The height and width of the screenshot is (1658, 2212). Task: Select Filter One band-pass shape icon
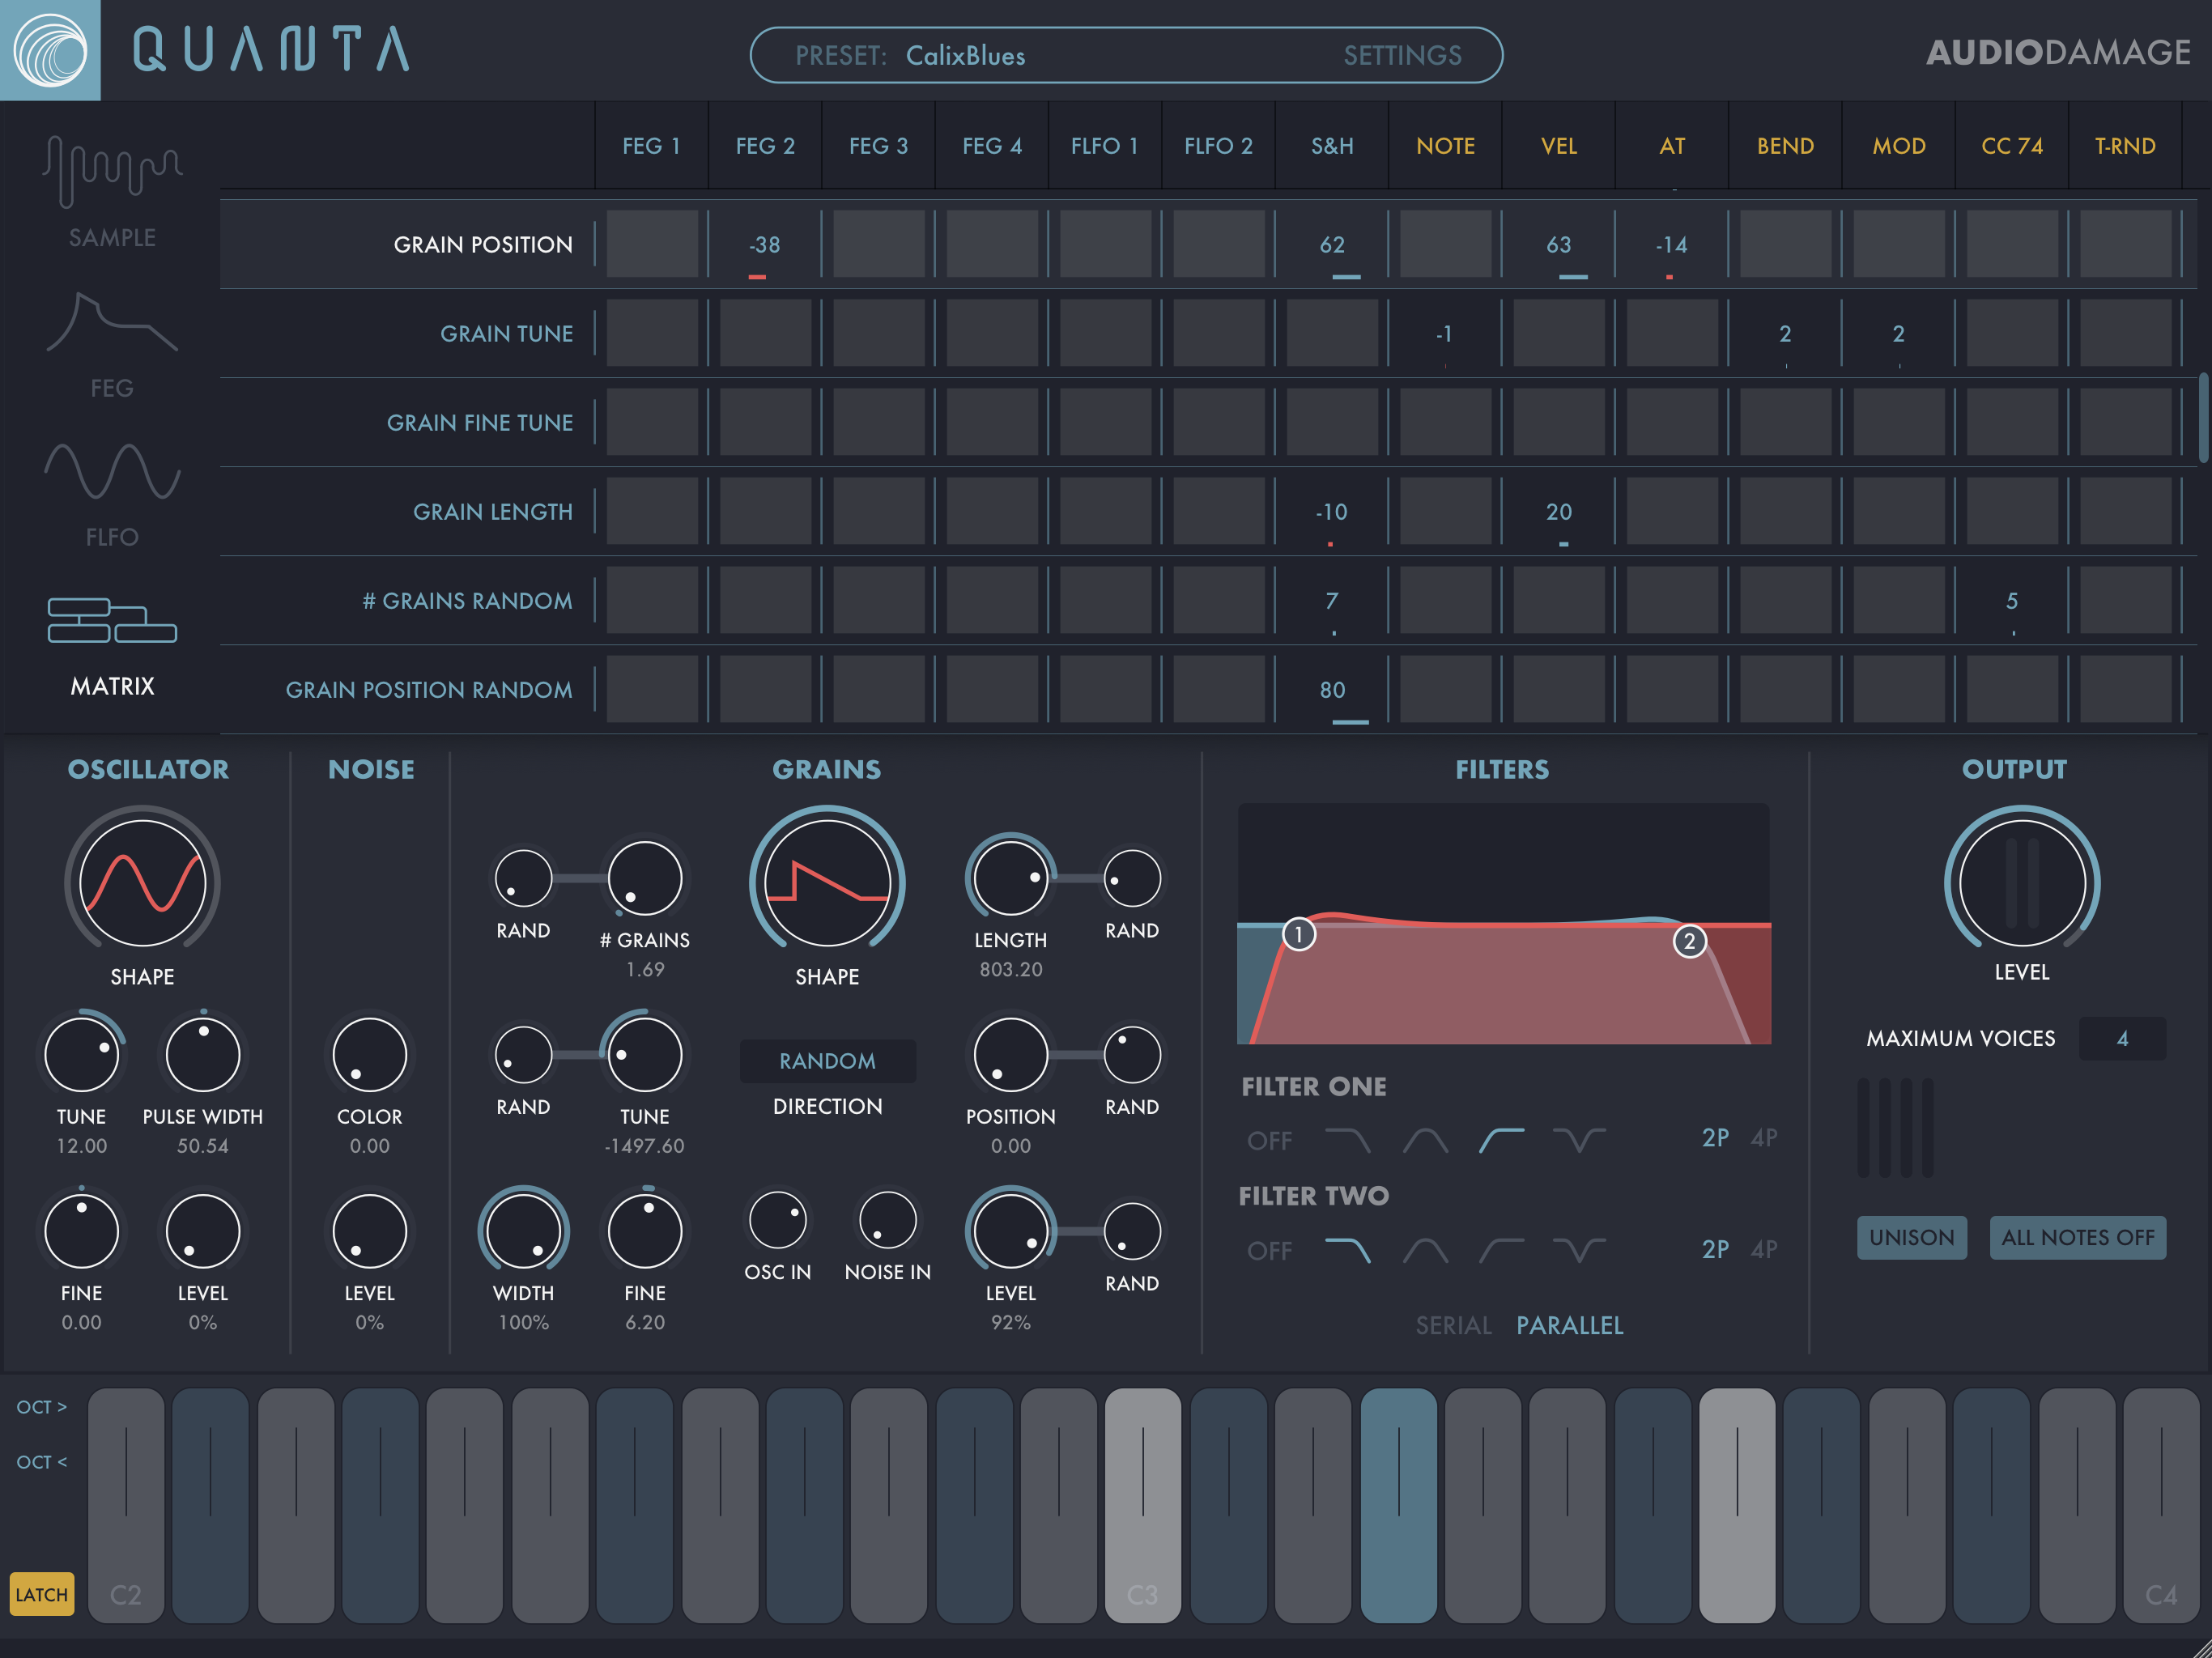[1425, 1139]
